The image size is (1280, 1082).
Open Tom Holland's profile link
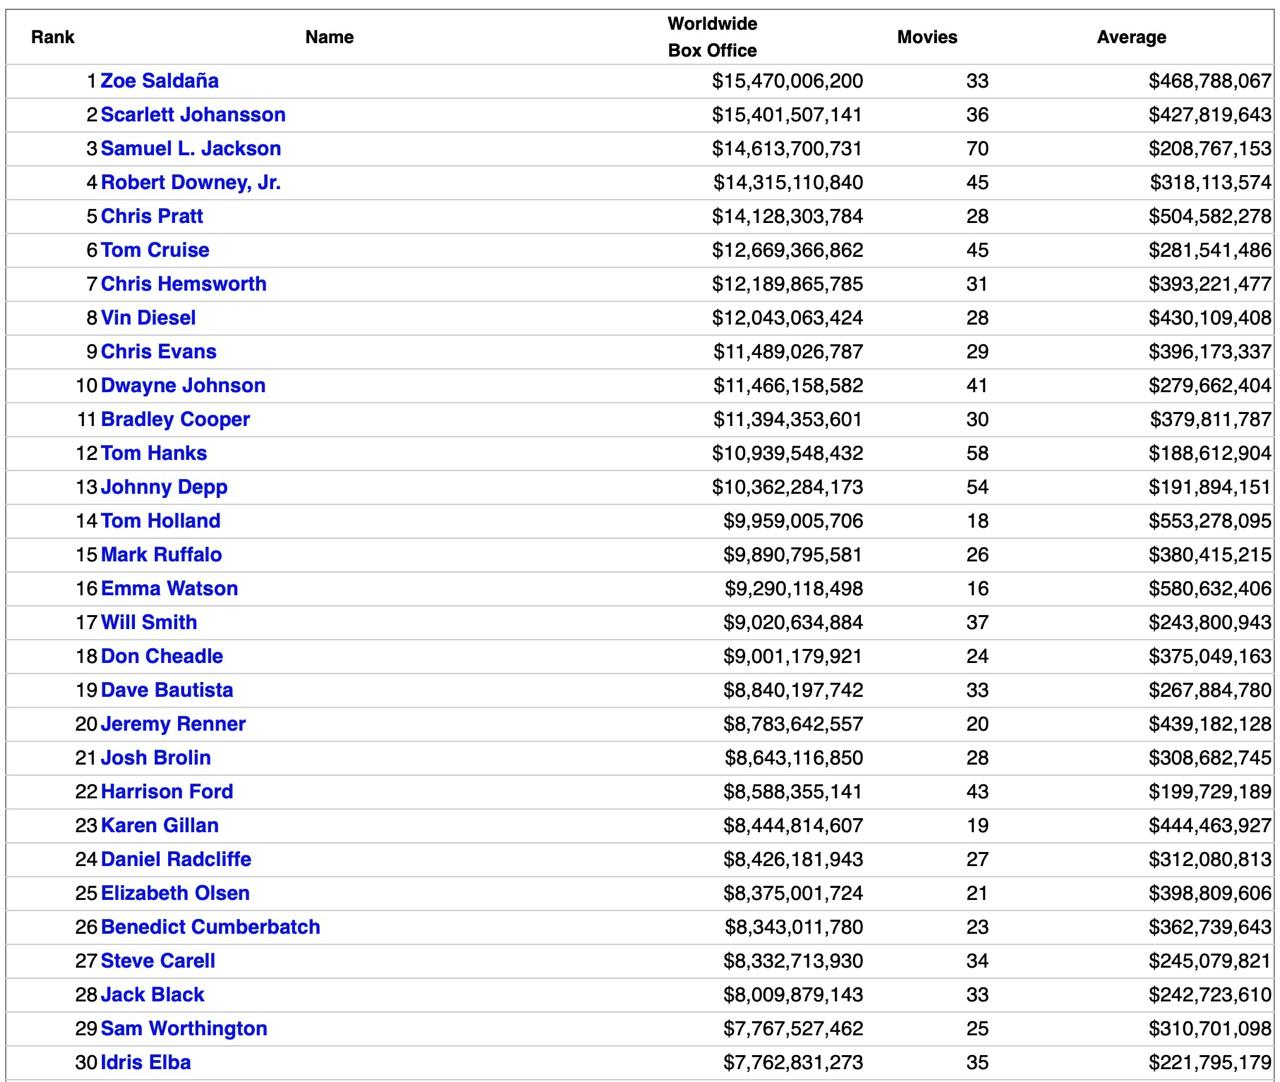[160, 521]
